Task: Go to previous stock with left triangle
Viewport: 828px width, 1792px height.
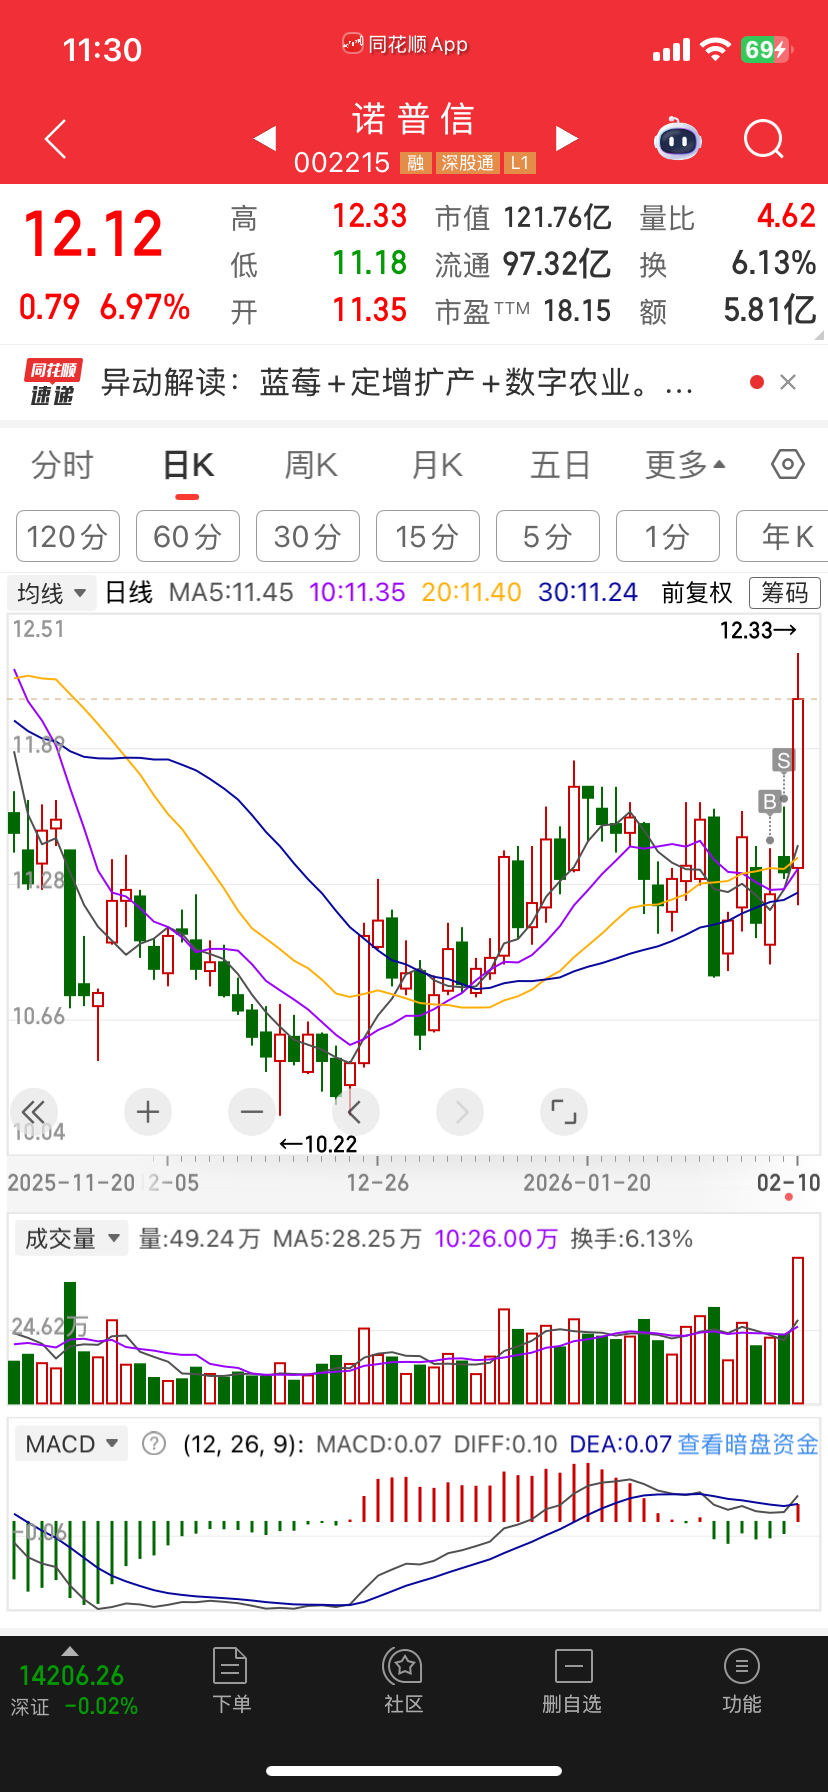Action: click(265, 138)
